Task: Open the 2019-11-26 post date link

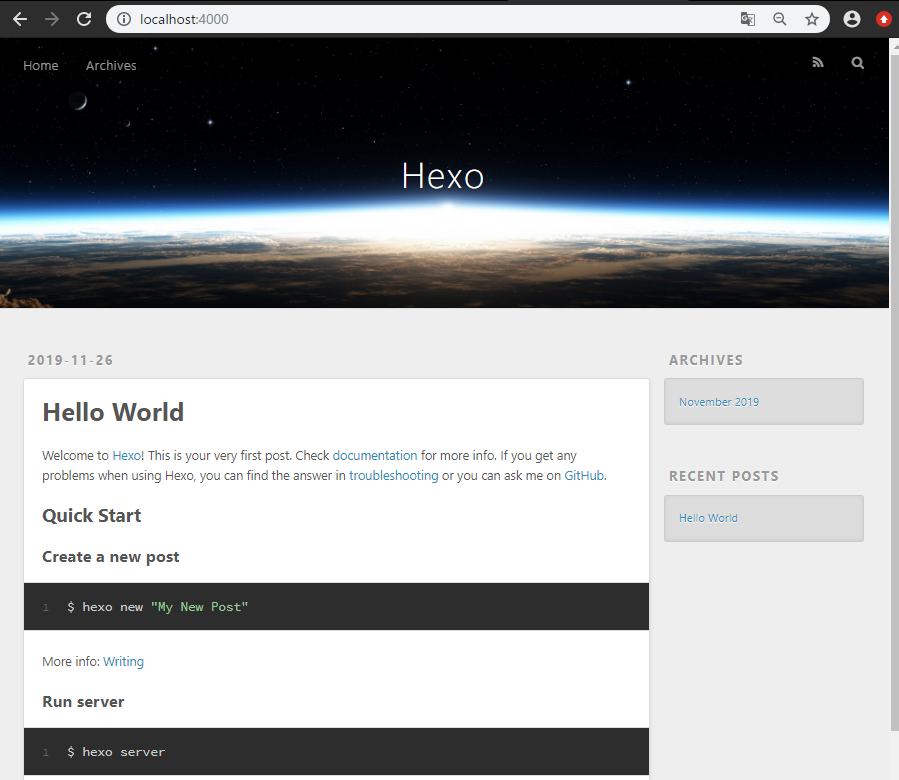Action: 71,360
